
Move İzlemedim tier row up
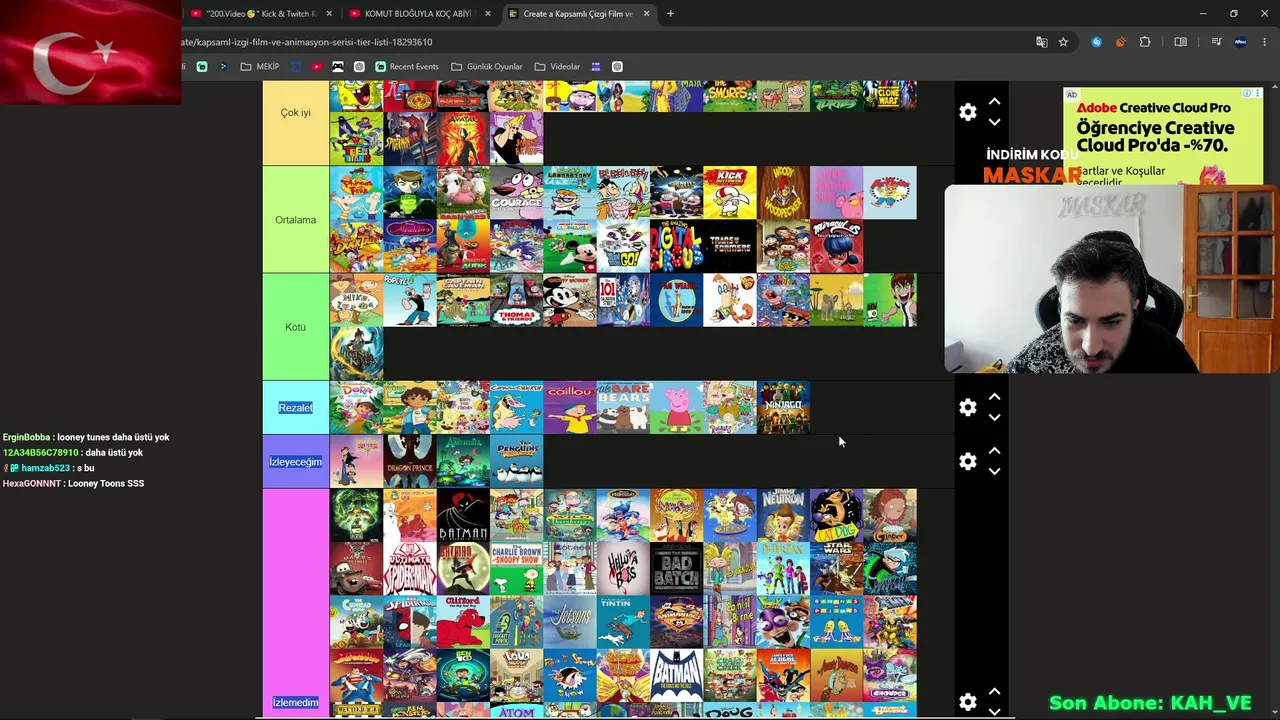(x=994, y=692)
